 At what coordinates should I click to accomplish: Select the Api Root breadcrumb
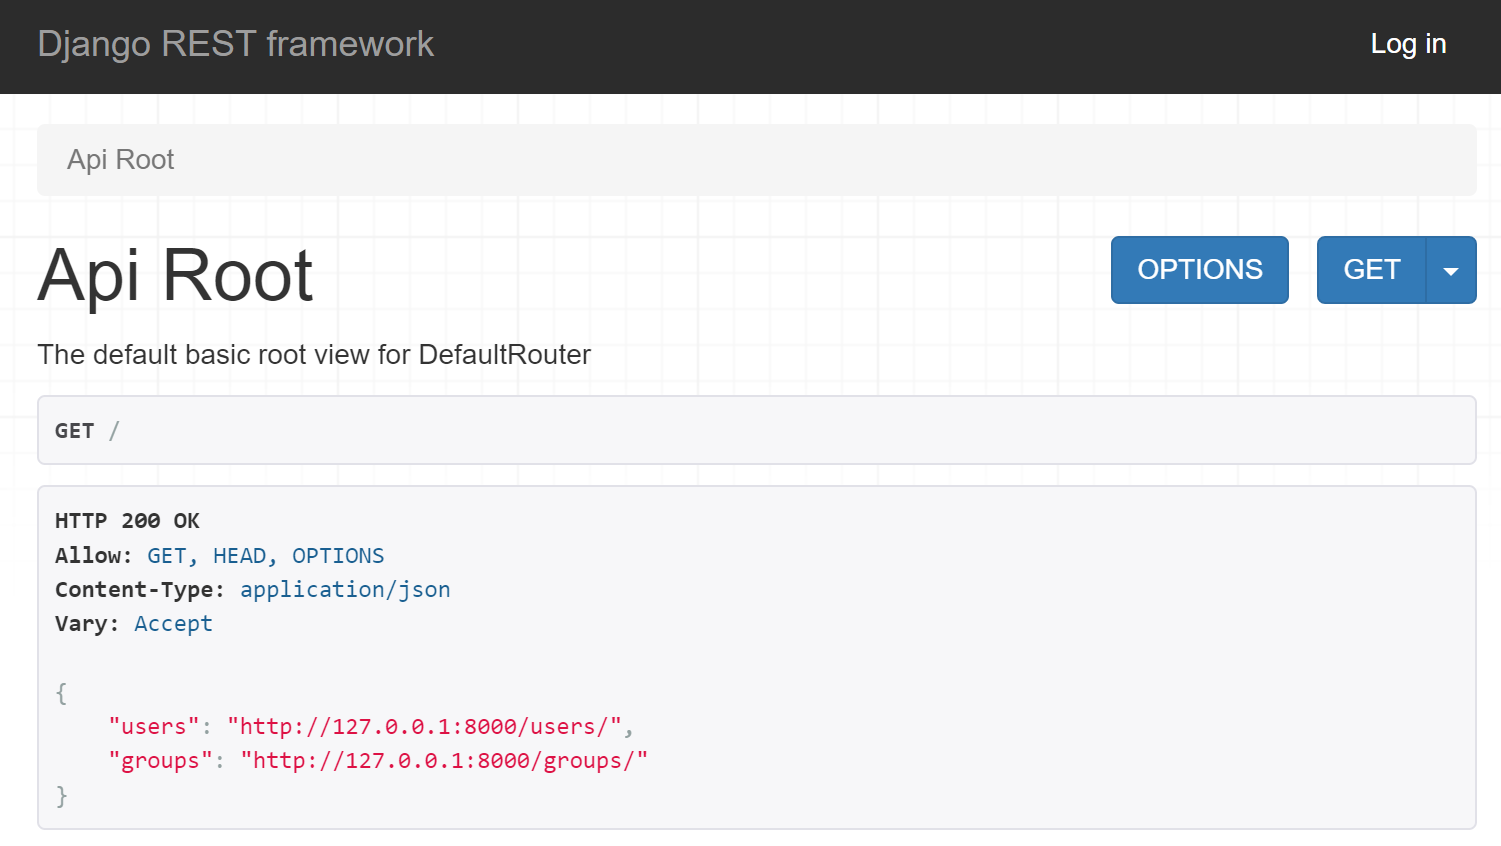coord(120,160)
